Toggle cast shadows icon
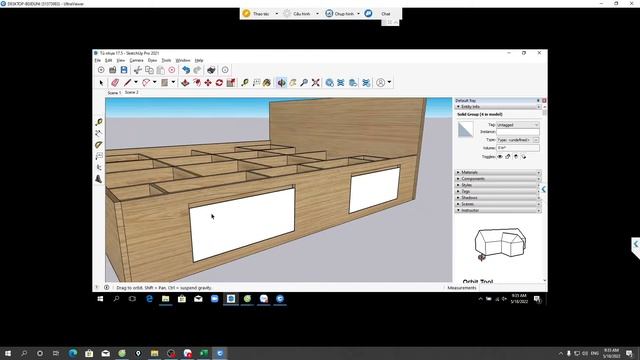Viewport: 640px width, 360px height. (524, 157)
